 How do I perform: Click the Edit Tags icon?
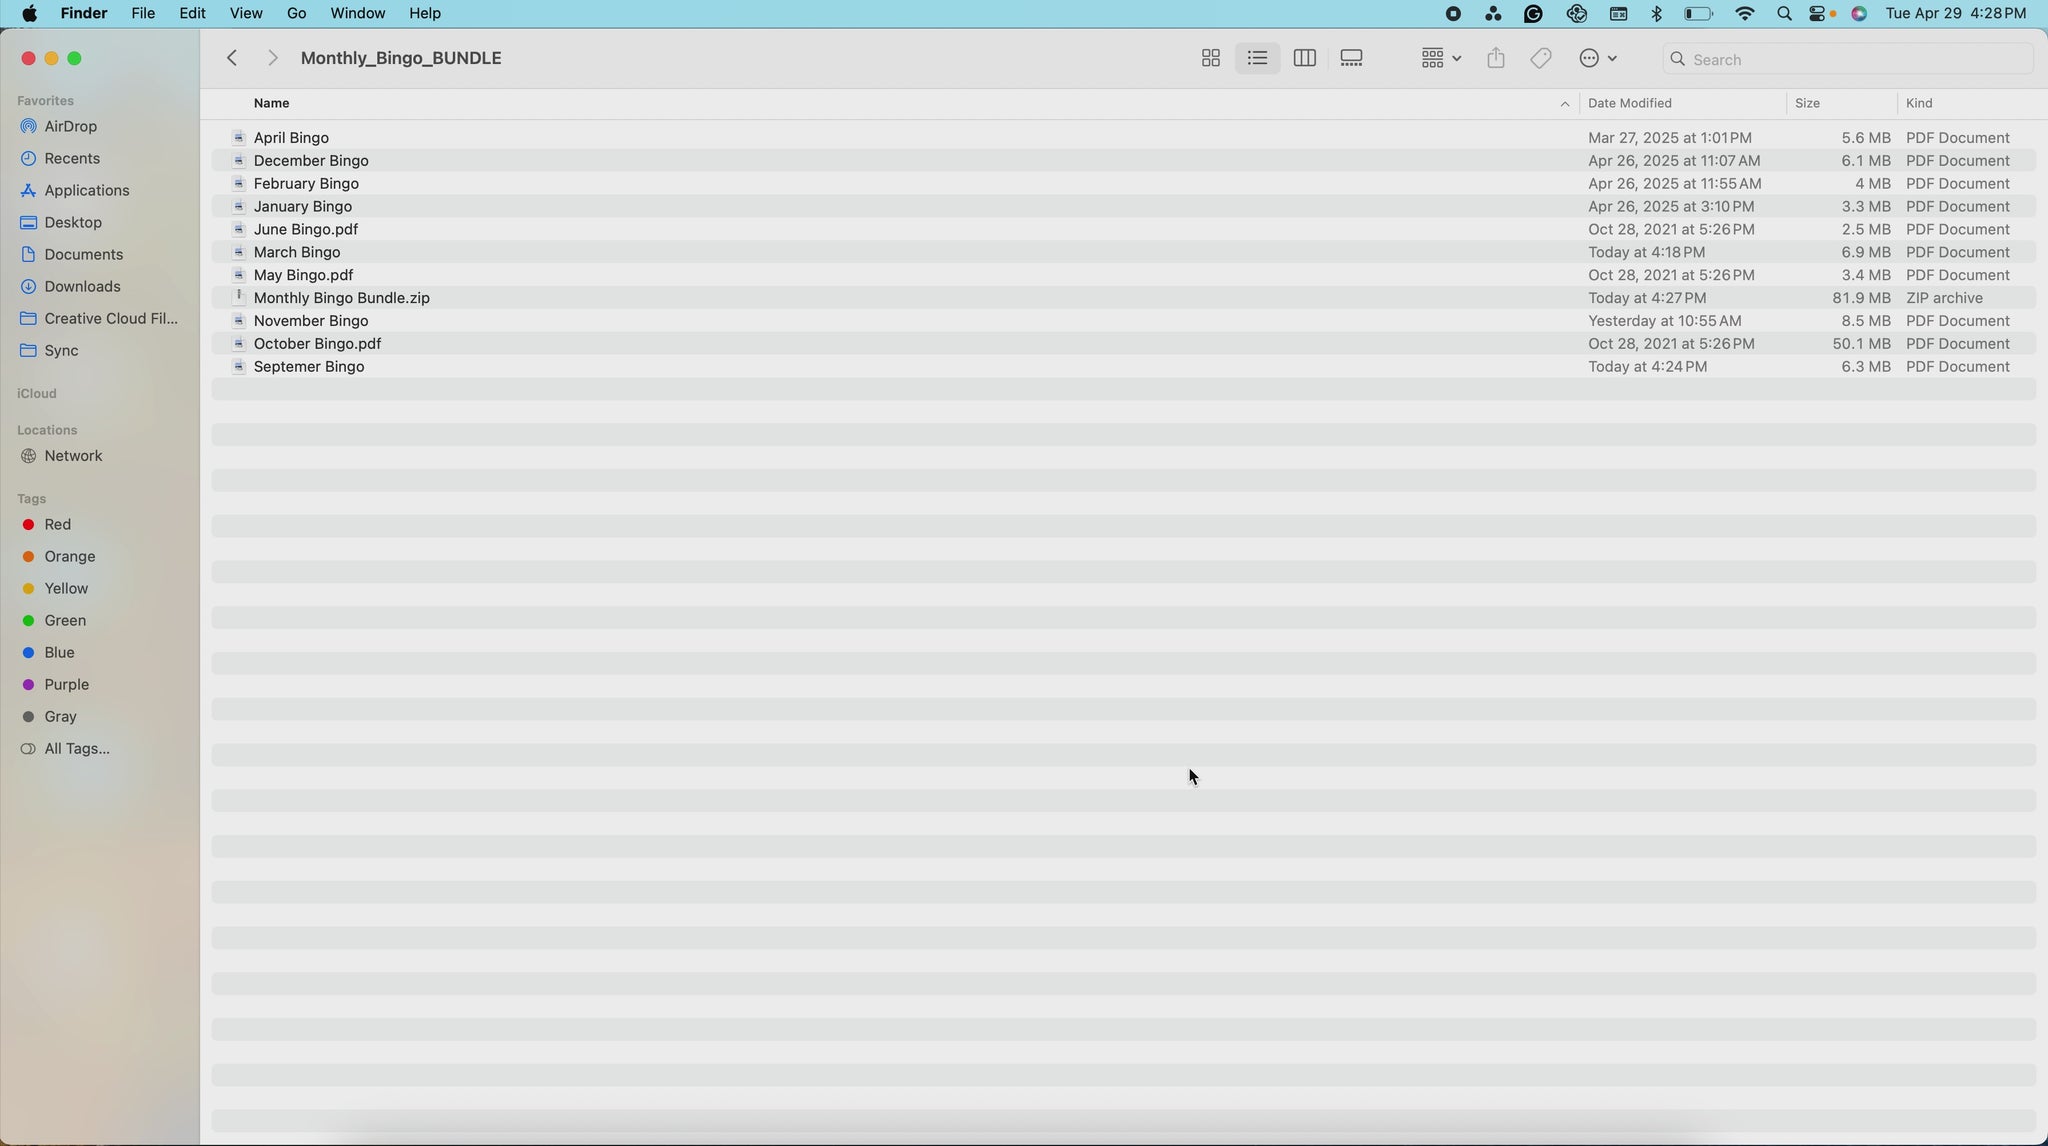(x=1541, y=59)
